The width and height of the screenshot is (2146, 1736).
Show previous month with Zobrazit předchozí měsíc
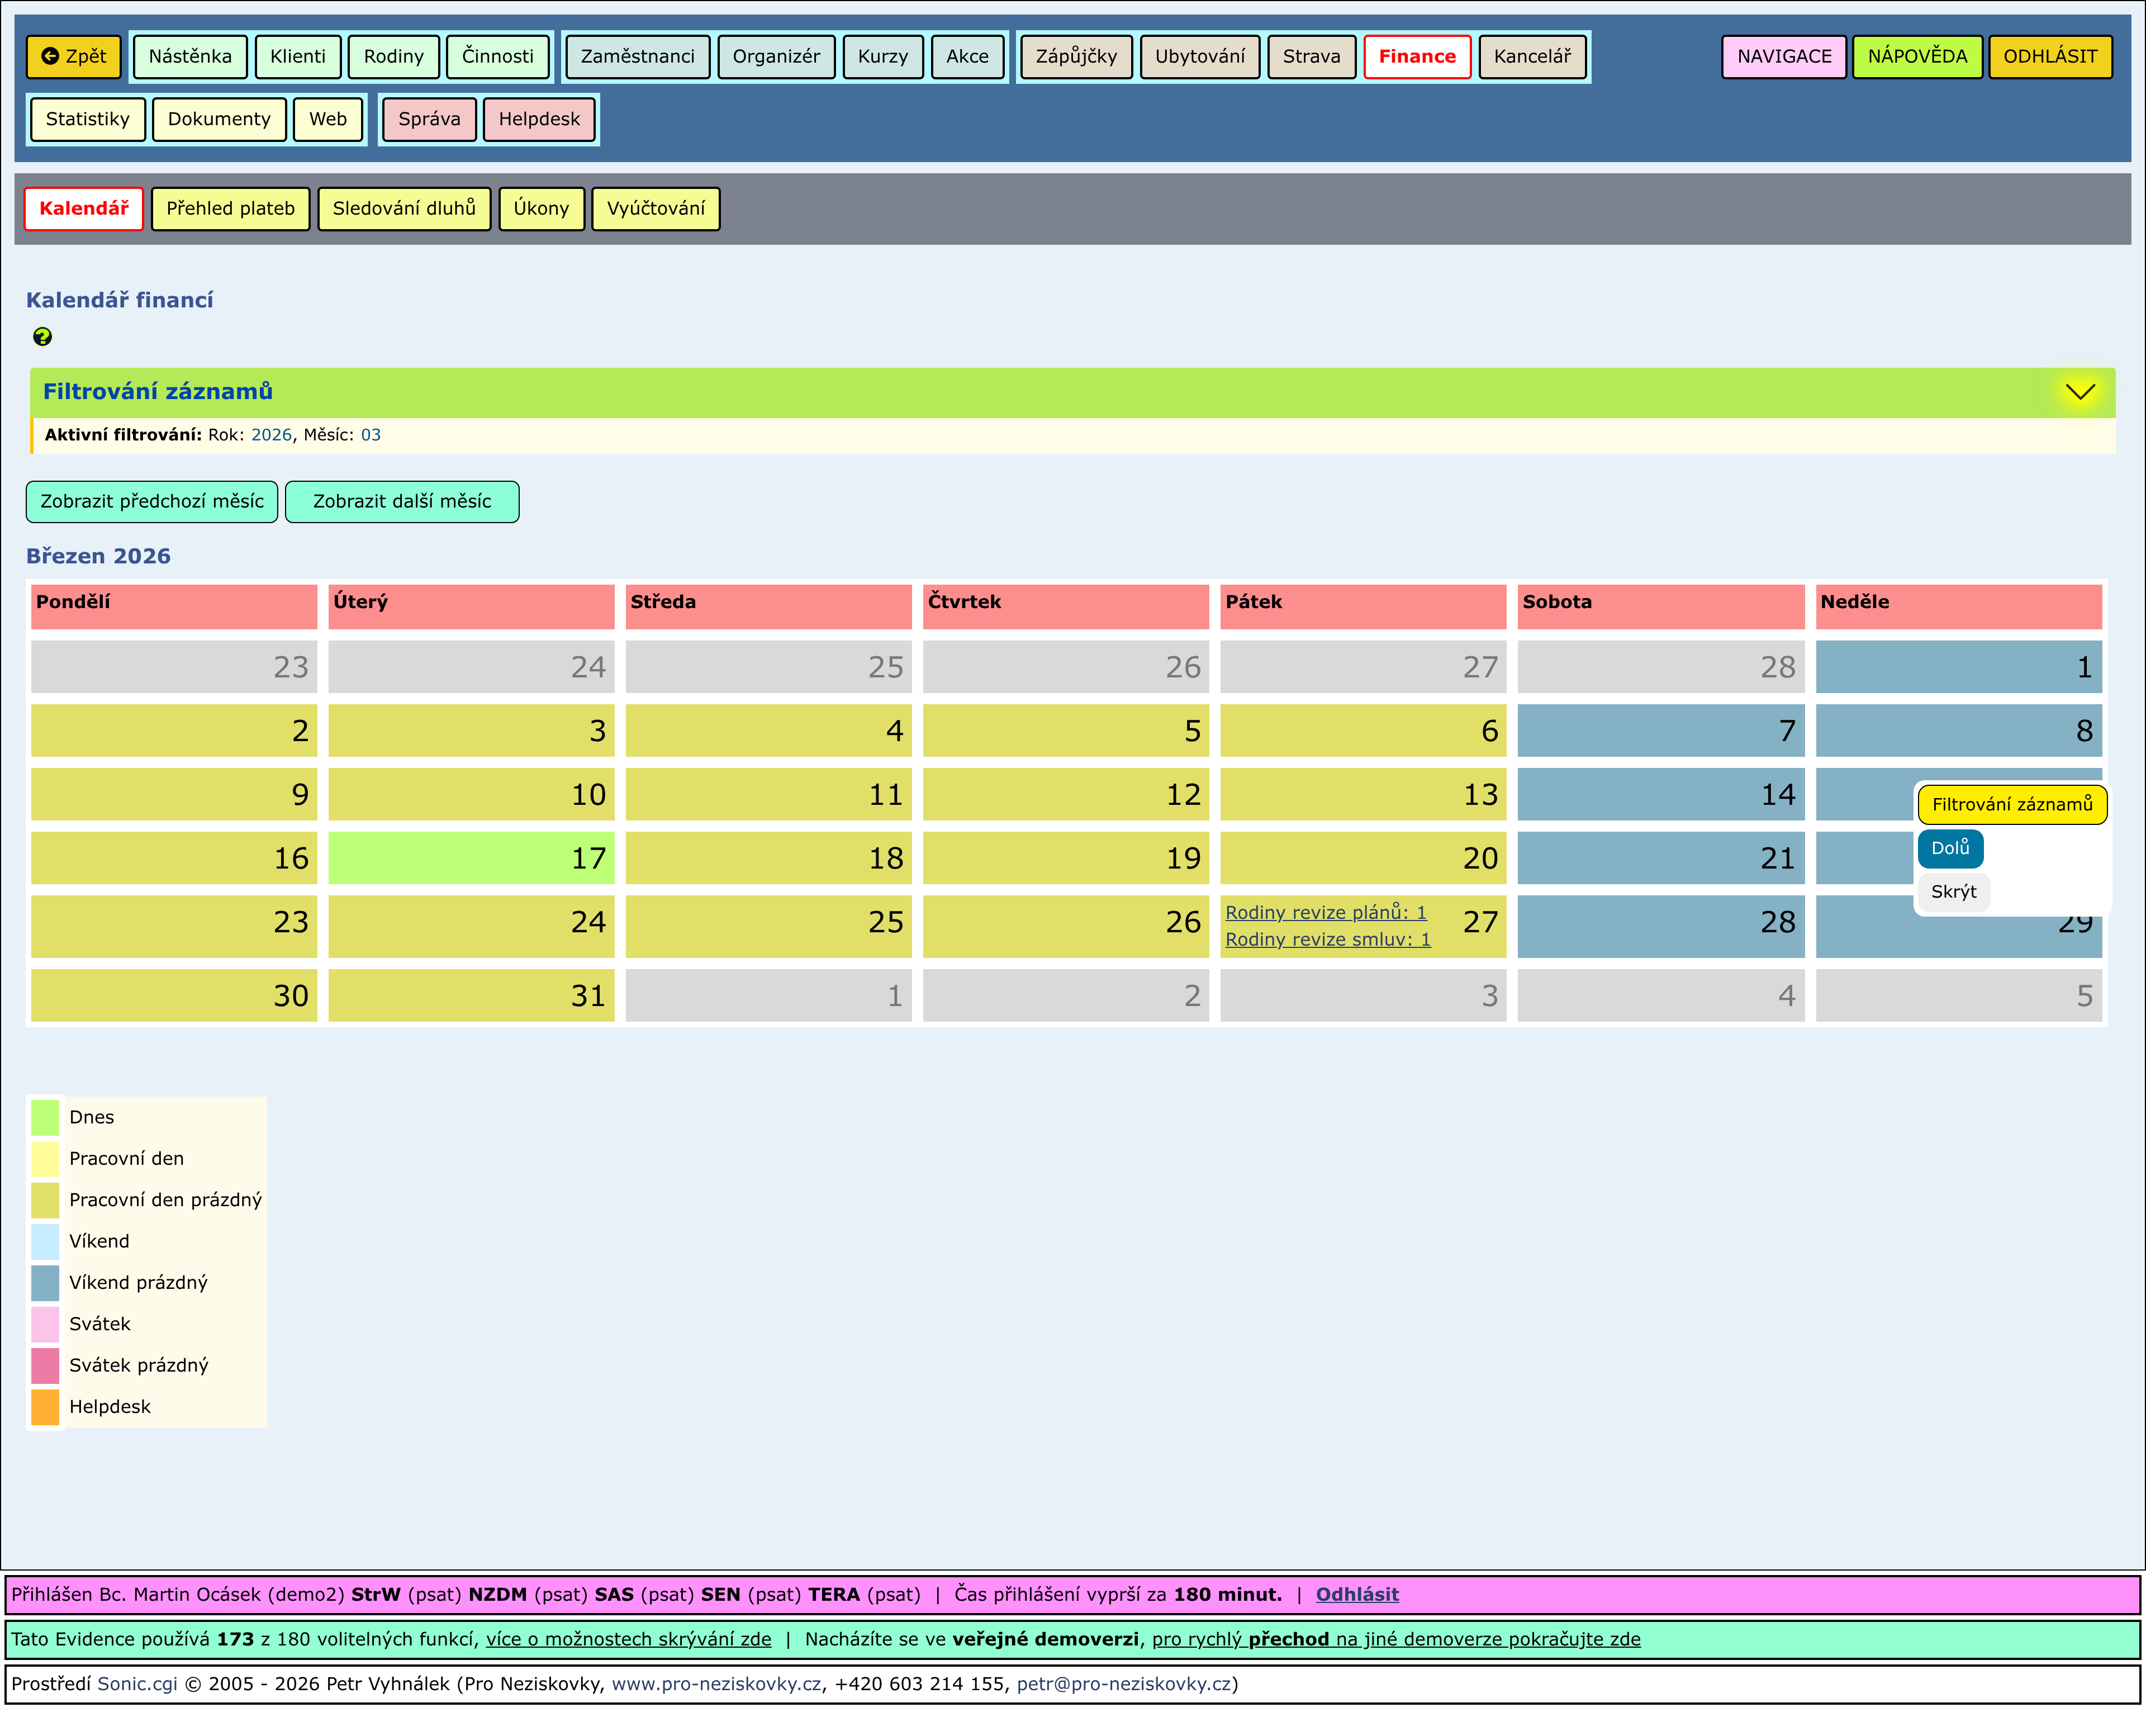(x=152, y=502)
